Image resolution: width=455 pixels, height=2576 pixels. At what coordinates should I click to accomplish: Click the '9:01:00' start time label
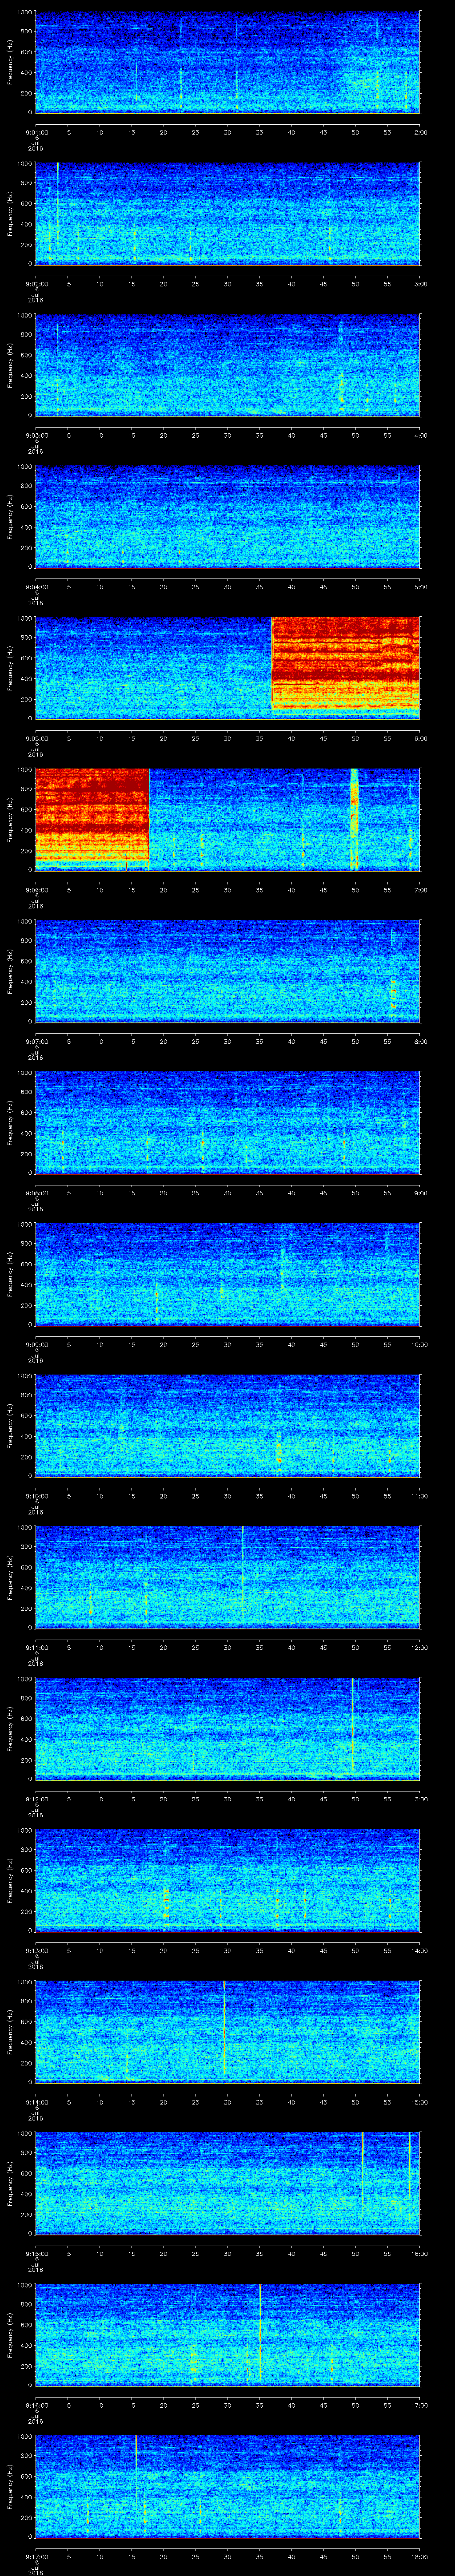[x=36, y=132]
